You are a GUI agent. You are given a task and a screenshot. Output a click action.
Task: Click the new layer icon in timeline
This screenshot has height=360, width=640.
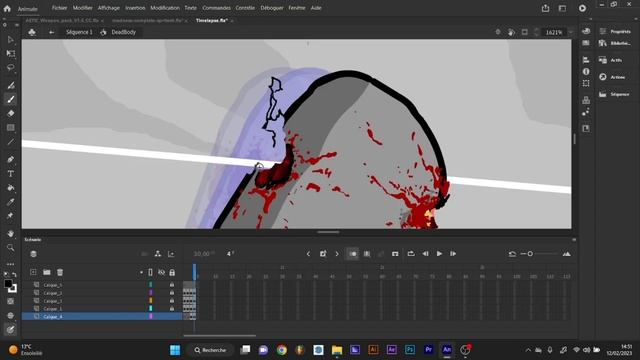click(x=33, y=272)
